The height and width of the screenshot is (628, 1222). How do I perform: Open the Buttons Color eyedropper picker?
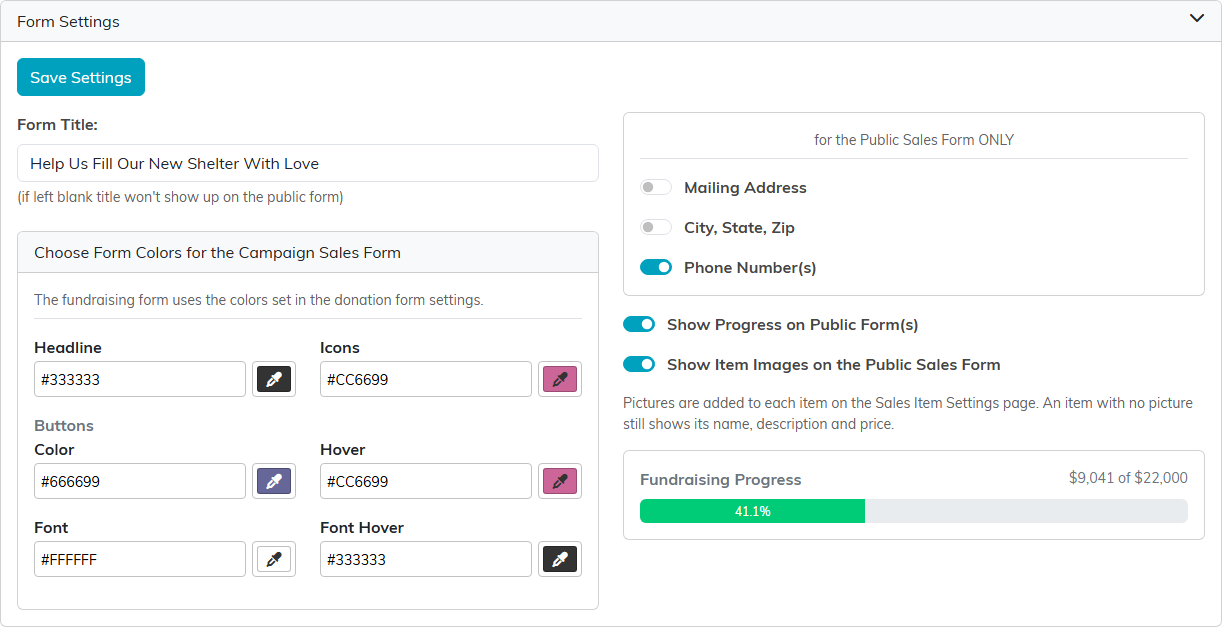tap(274, 481)
